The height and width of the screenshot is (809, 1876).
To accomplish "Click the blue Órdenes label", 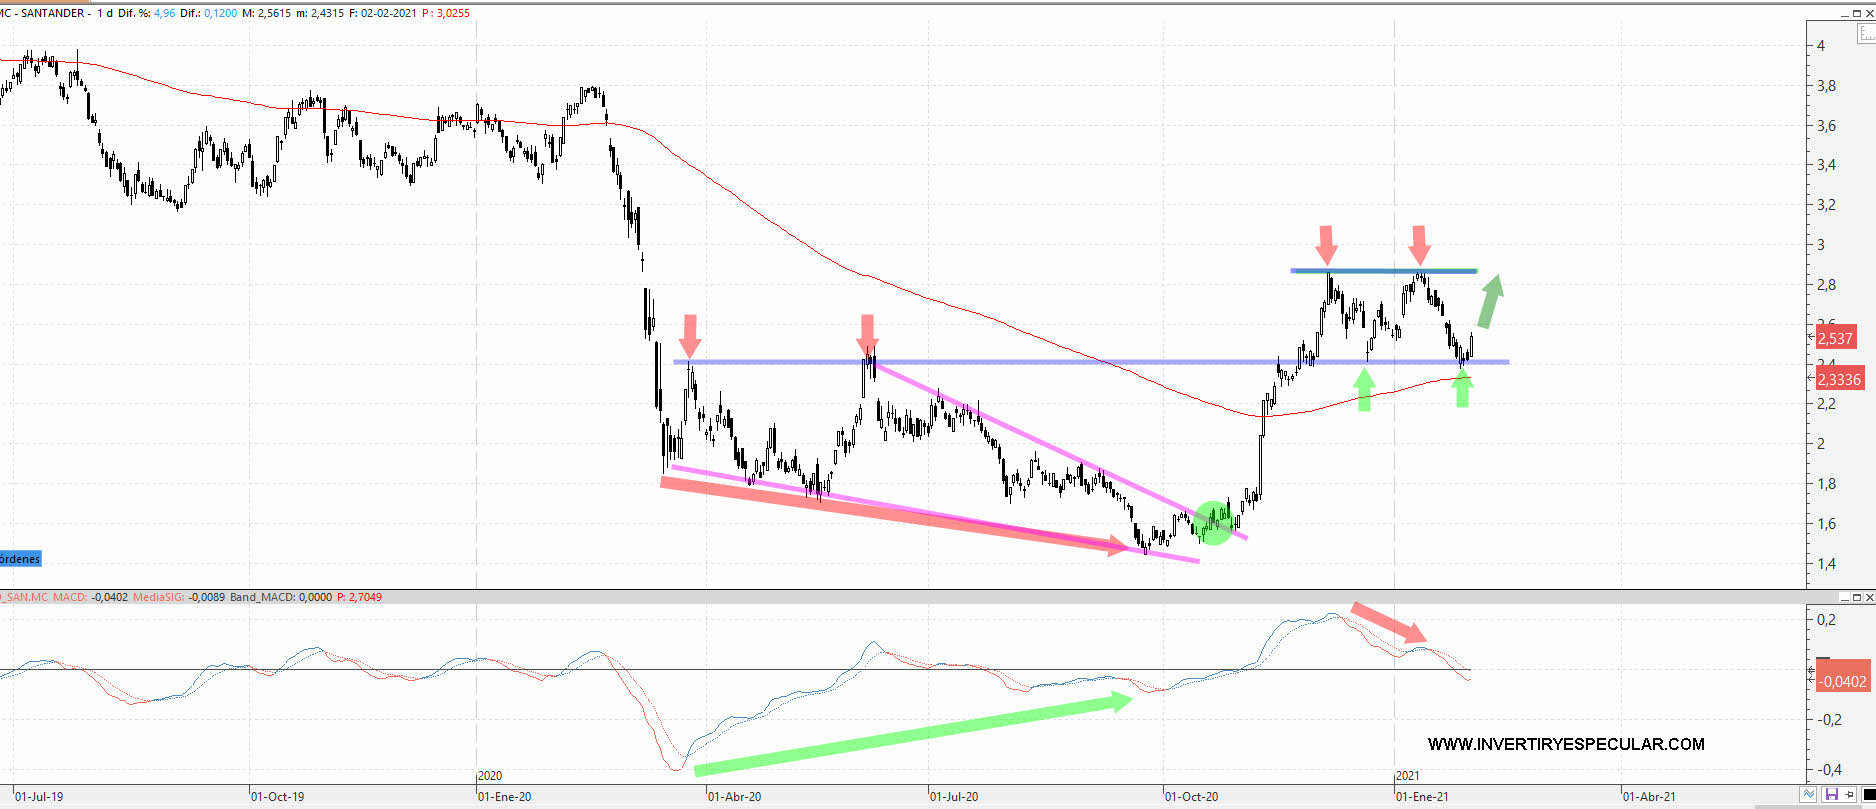I will coord(20,559).
